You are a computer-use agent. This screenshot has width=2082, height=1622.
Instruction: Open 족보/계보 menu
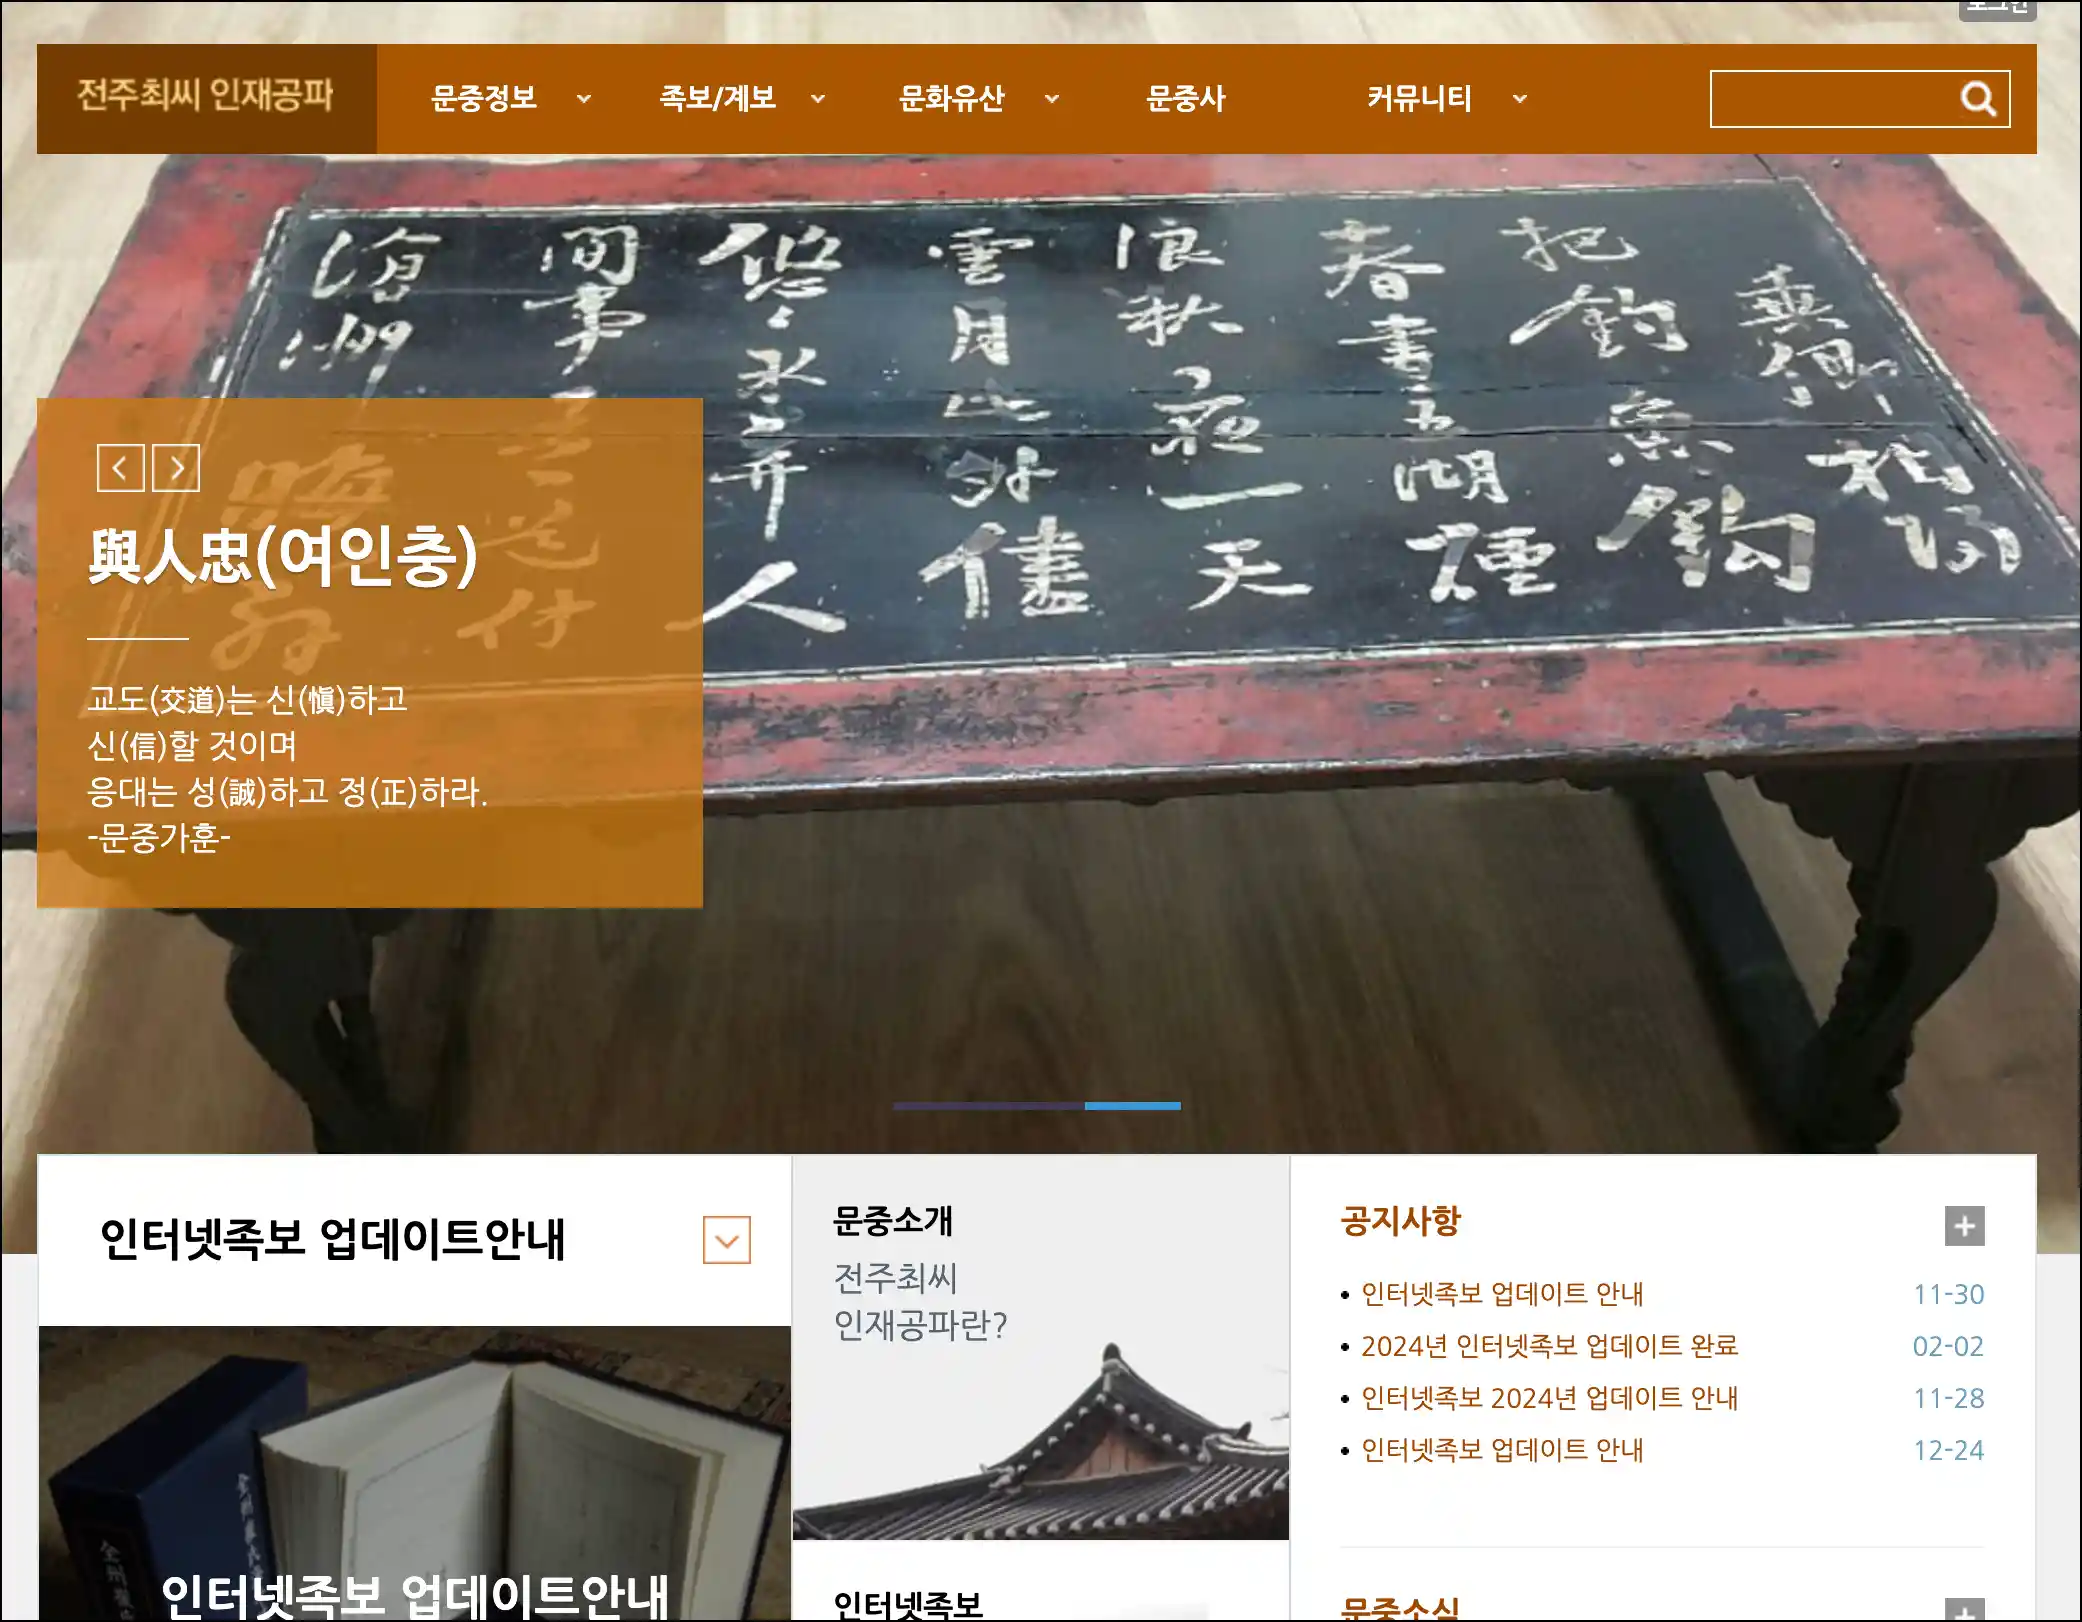(x=717, y=98)
